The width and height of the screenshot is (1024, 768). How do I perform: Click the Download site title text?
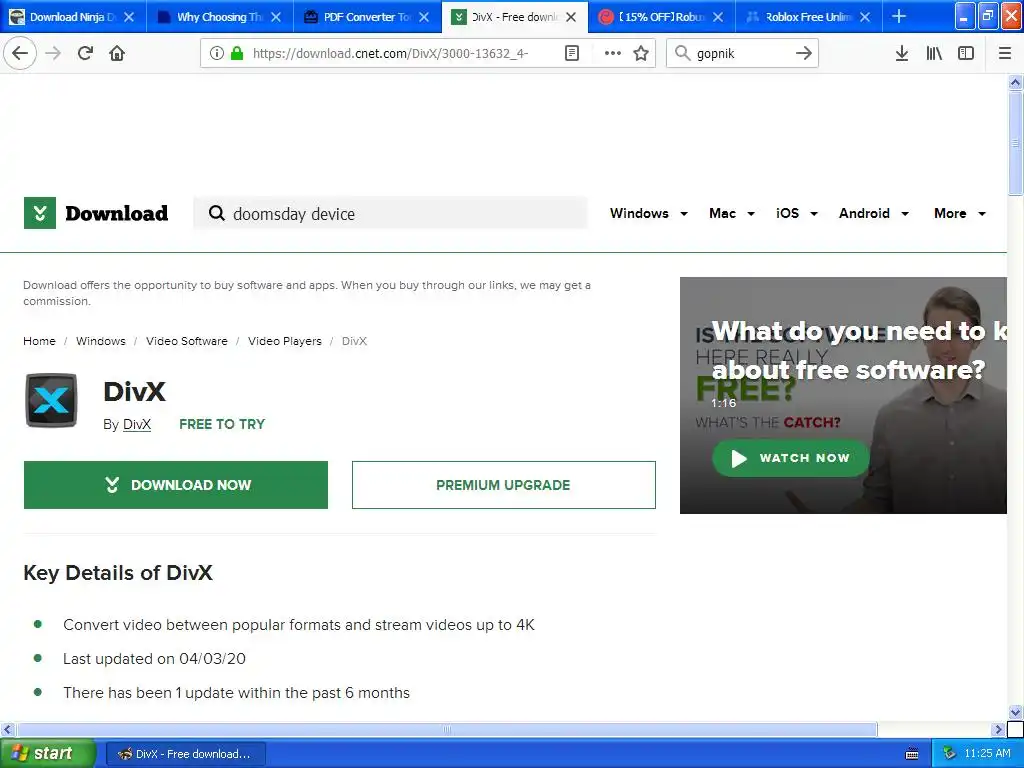[117, 214]
